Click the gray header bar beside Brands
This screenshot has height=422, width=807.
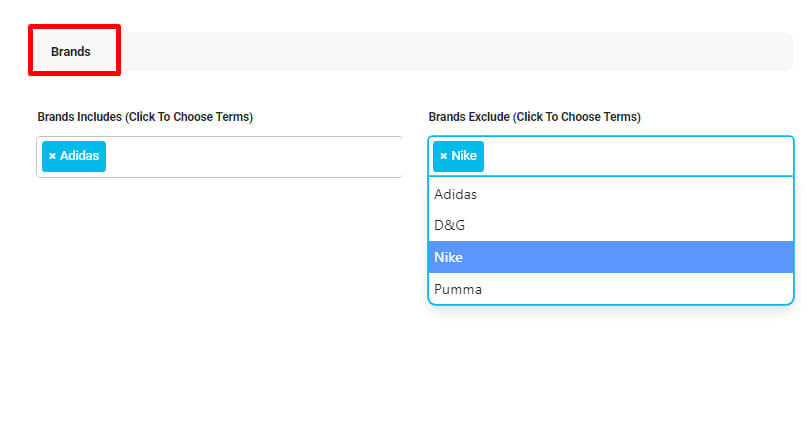click(x=457, y=51)
